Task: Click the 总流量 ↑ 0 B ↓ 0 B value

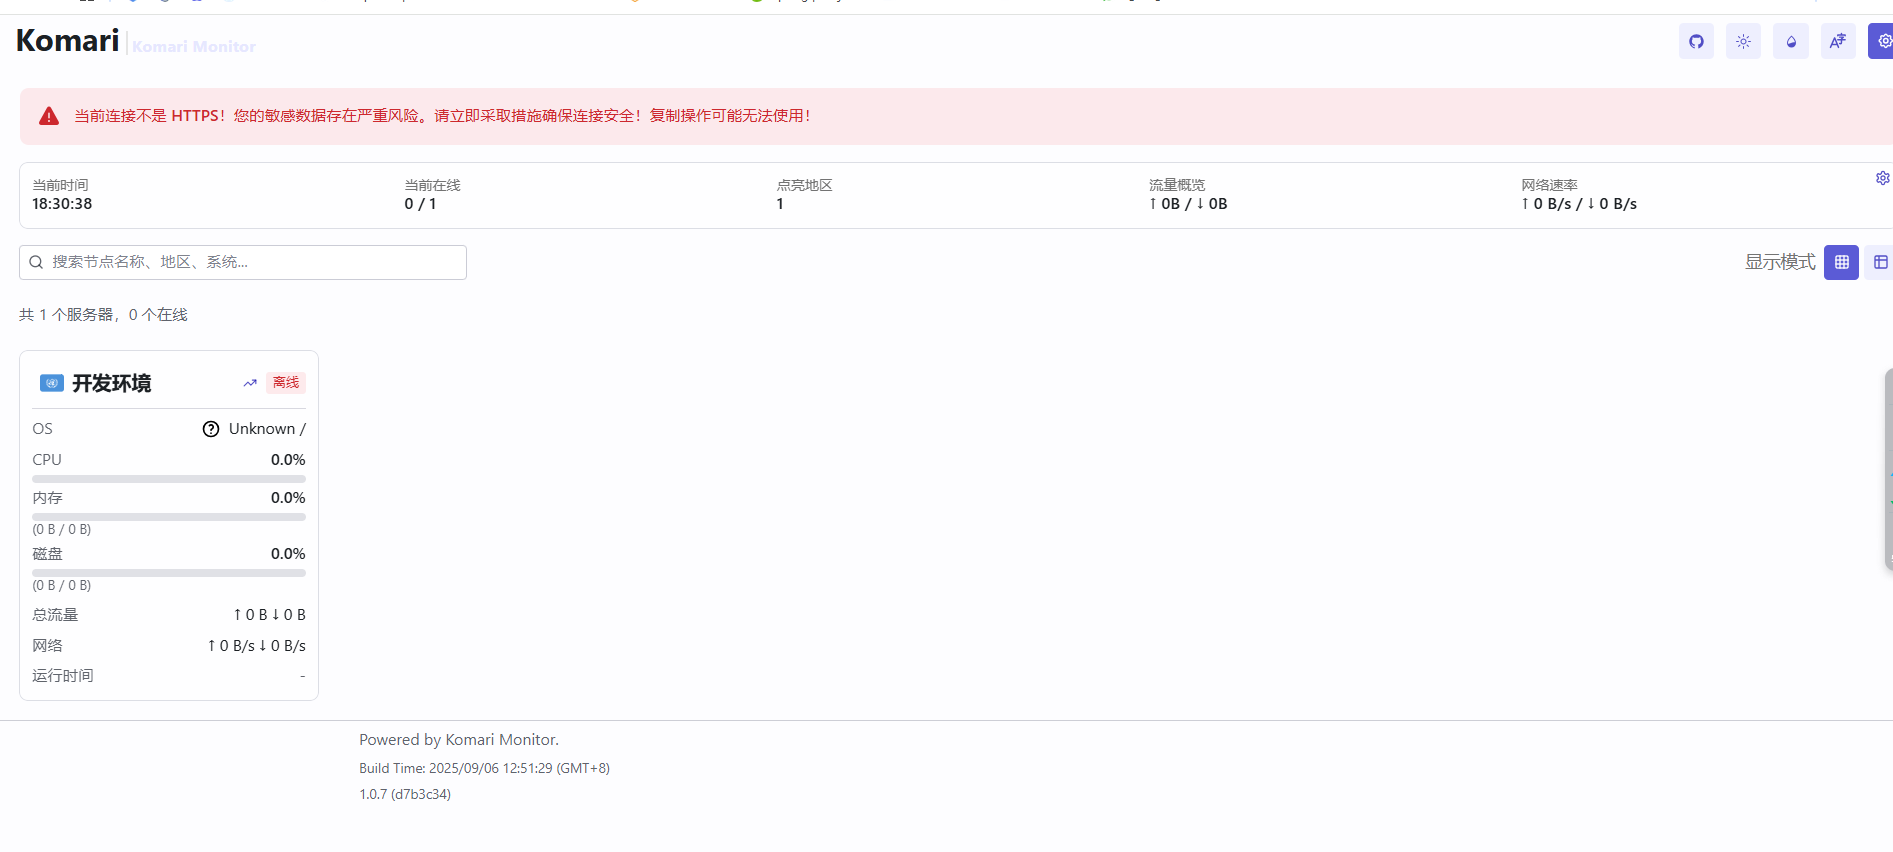Action: (269, 615)
